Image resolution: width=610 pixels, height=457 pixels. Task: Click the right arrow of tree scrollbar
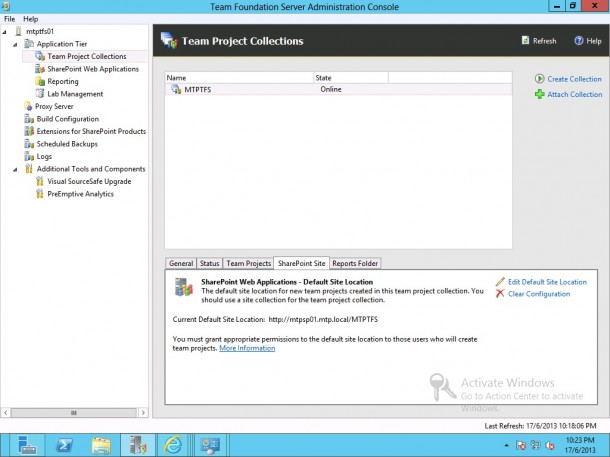pyautogui.click(x=143, y=412)
